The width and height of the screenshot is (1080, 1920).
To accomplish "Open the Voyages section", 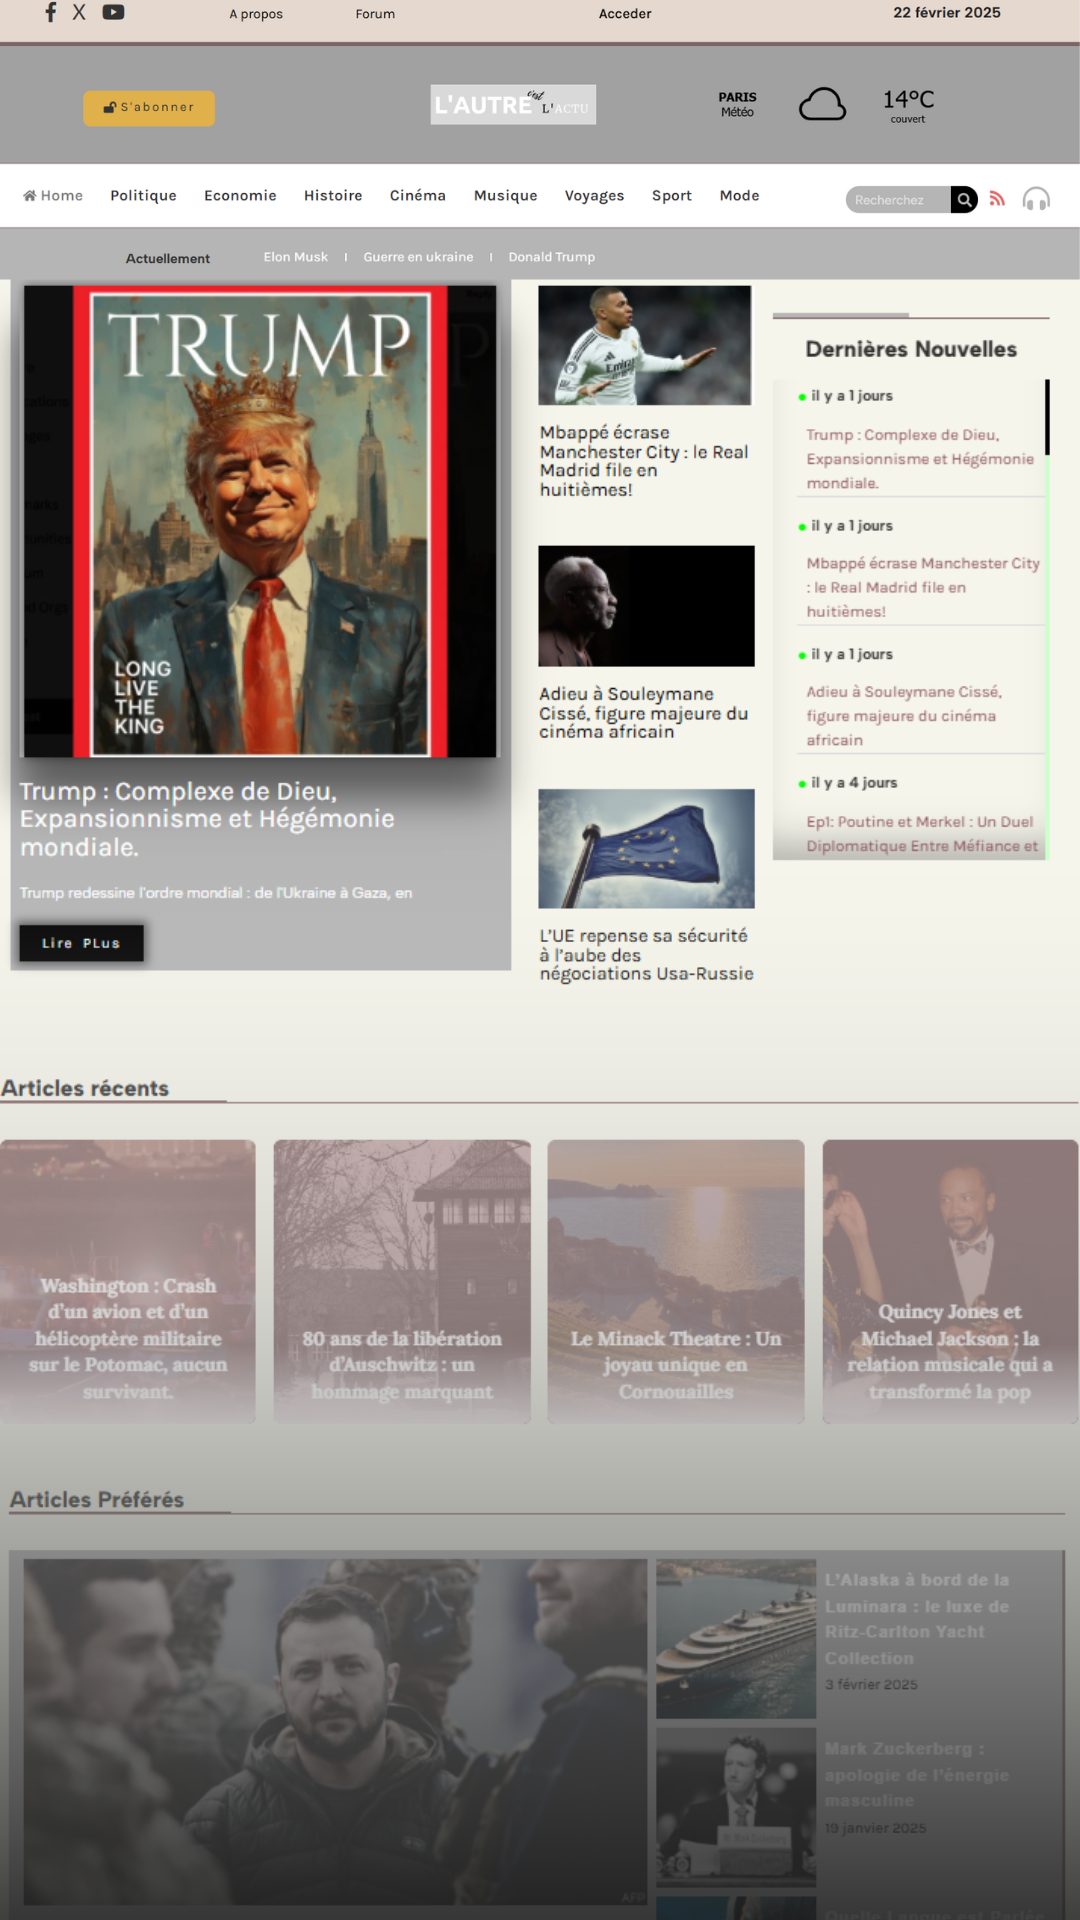I will 594,196.
